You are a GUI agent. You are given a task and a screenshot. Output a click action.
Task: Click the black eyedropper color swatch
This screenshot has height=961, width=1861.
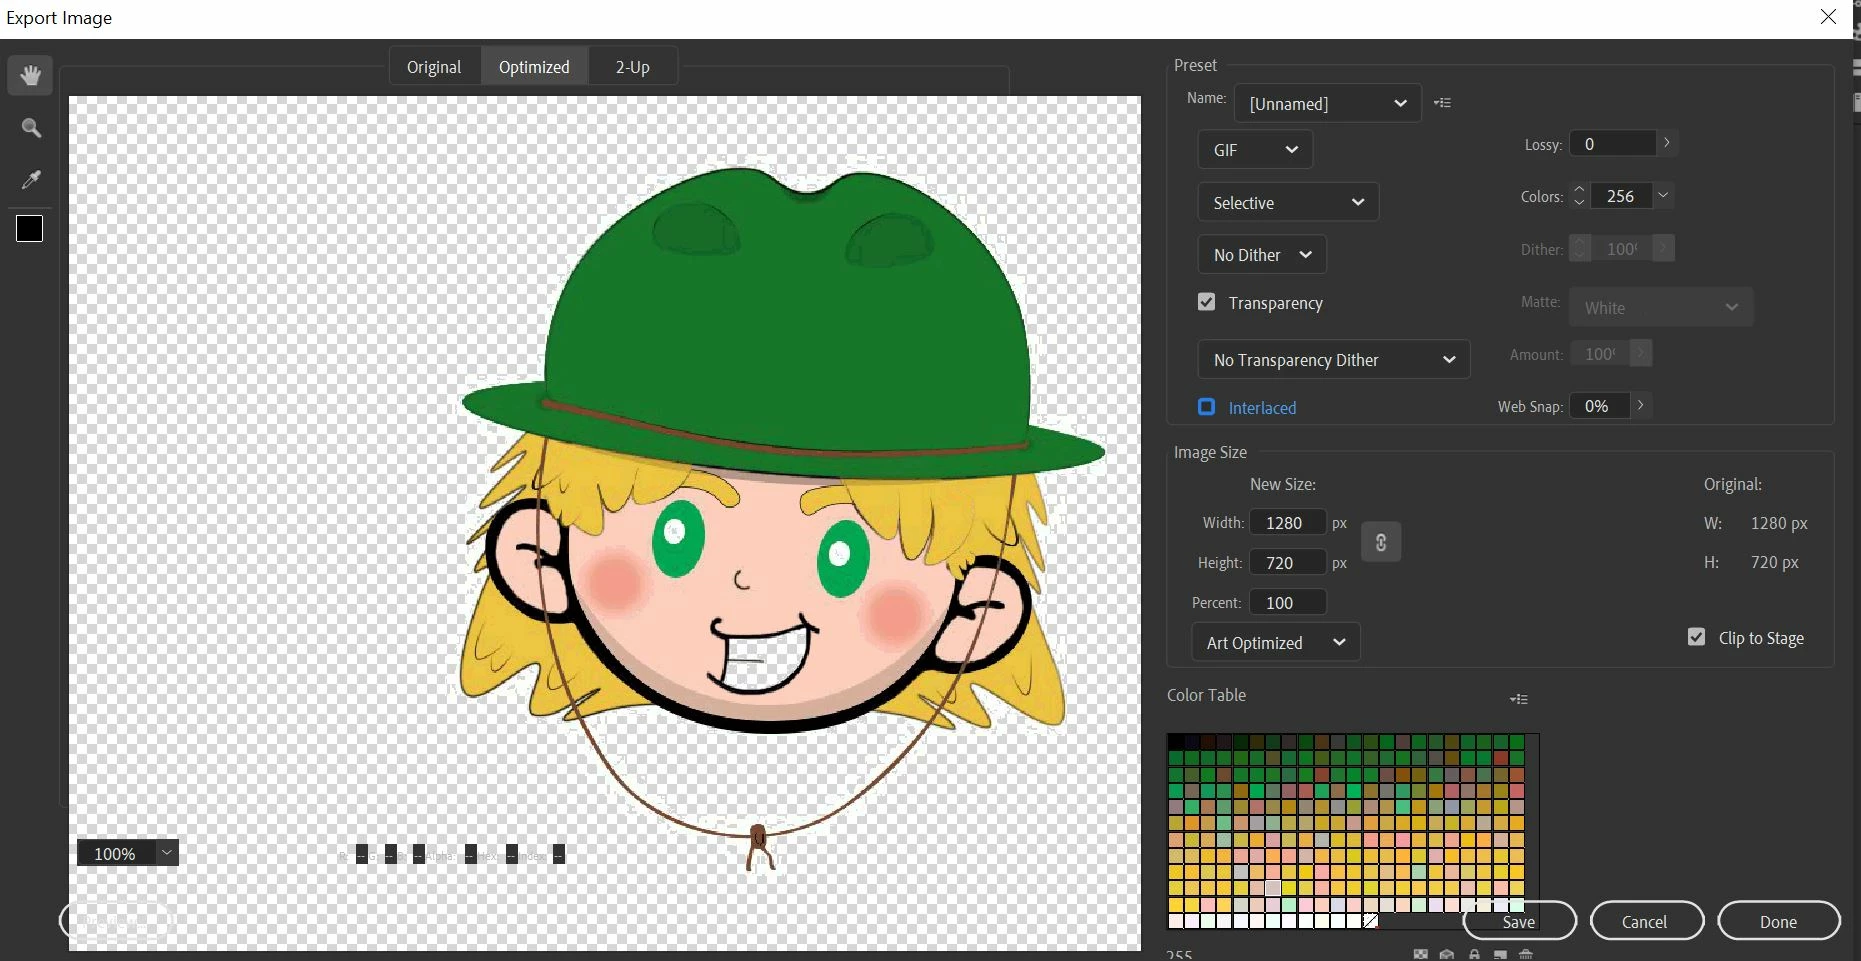tap(30, 229)
